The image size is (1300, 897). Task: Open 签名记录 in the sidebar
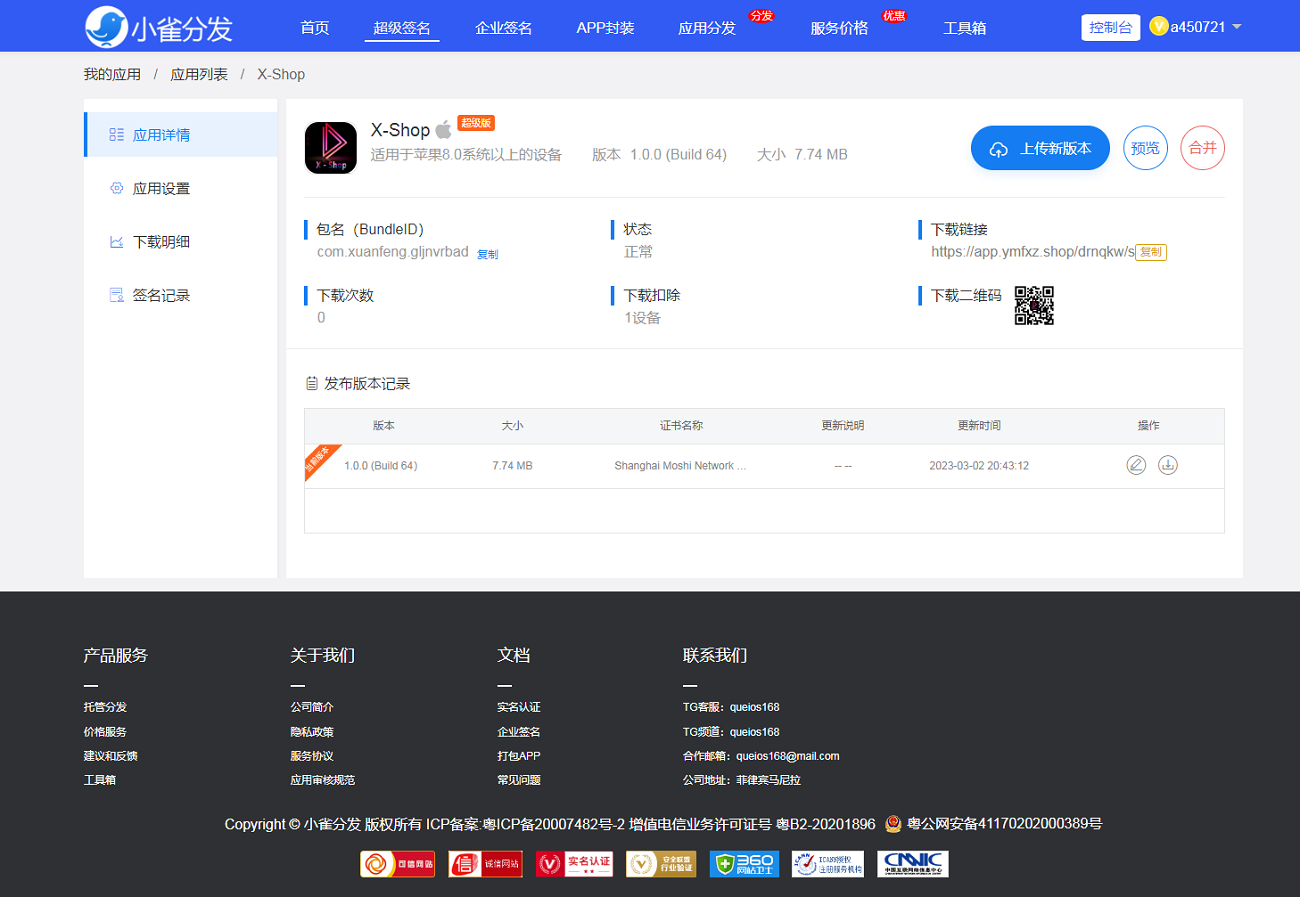pos(161,295)
